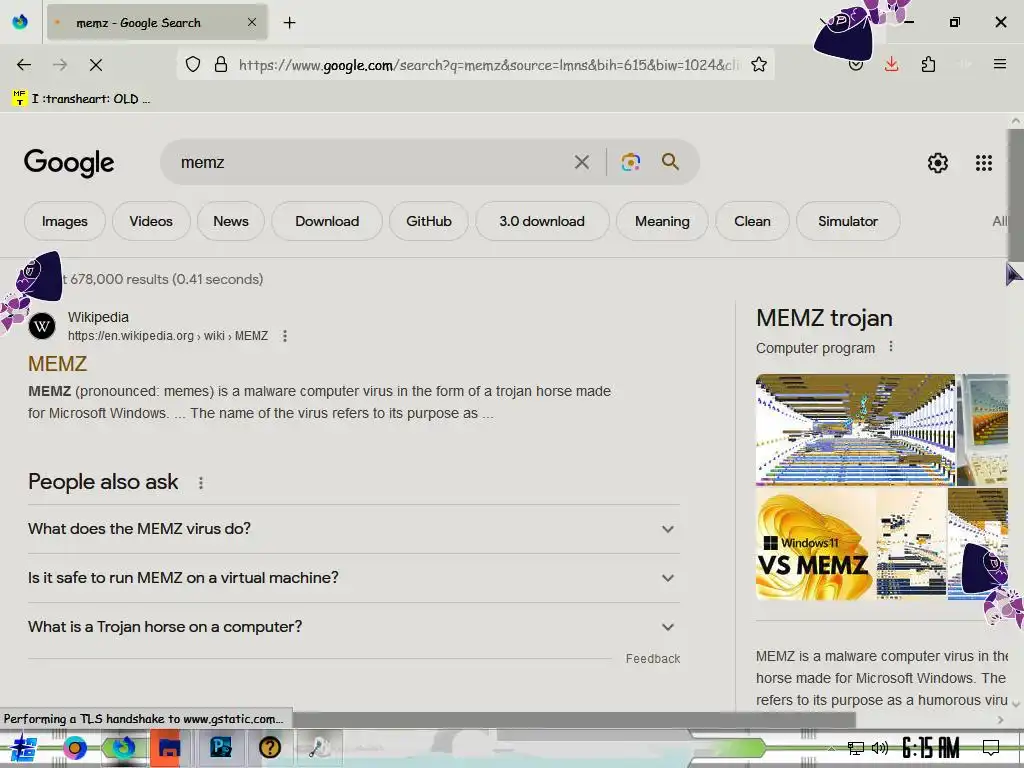Switch to the News filter
This screenshot has height=768, width=1024.
[x=231, y=221]
